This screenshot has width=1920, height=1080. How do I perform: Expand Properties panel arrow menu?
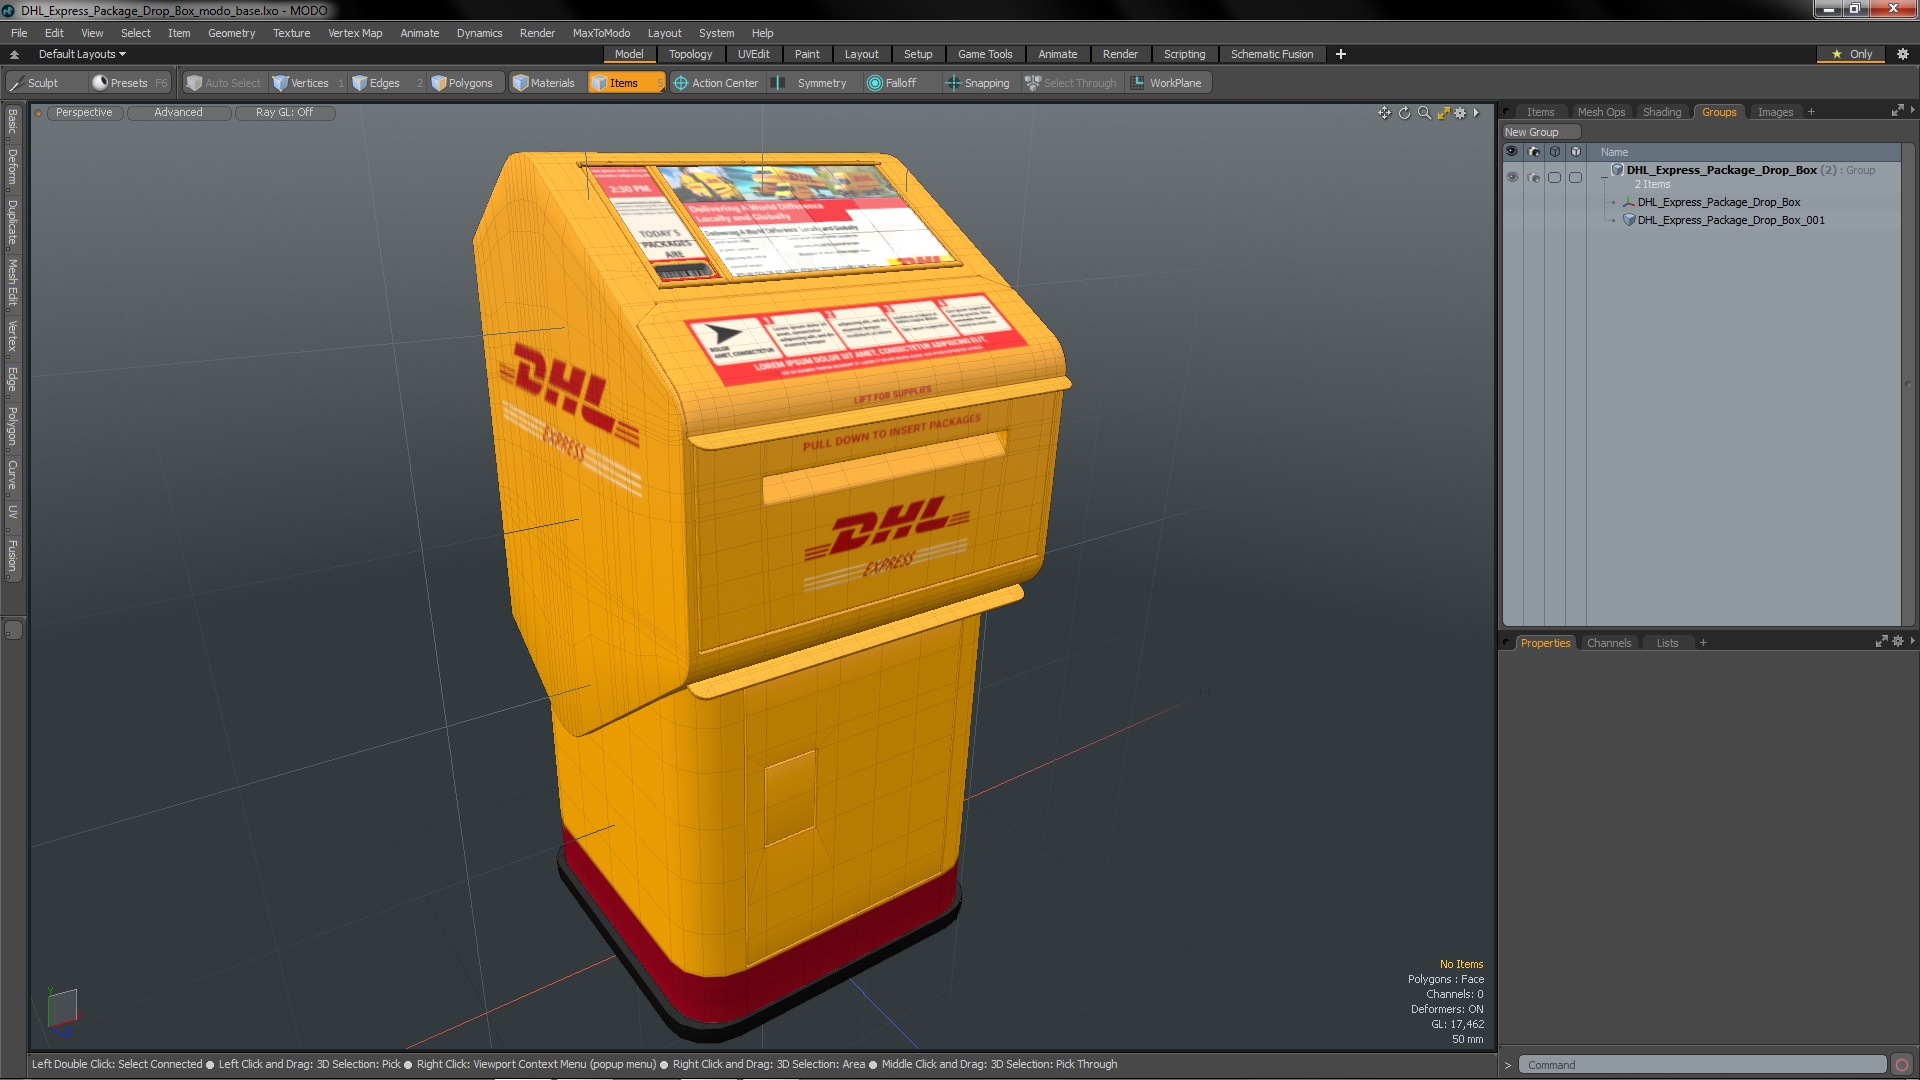click(x=1912, y=642)
